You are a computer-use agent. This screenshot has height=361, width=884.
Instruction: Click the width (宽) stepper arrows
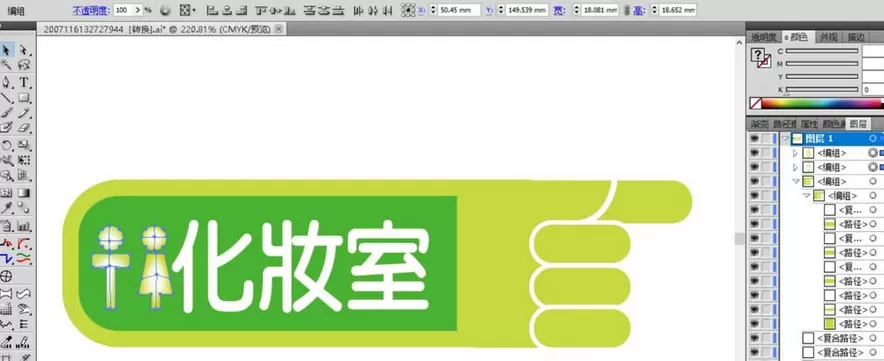tap(576, 10)
